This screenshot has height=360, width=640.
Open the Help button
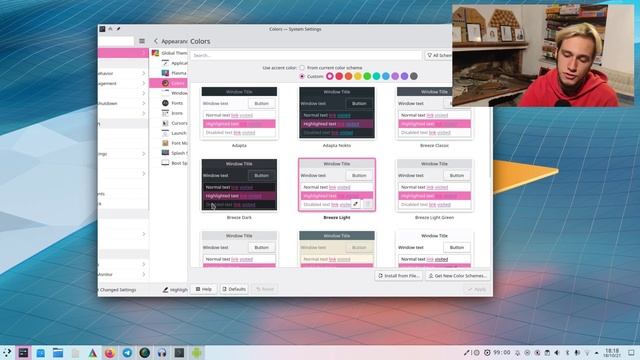point(204,289)
